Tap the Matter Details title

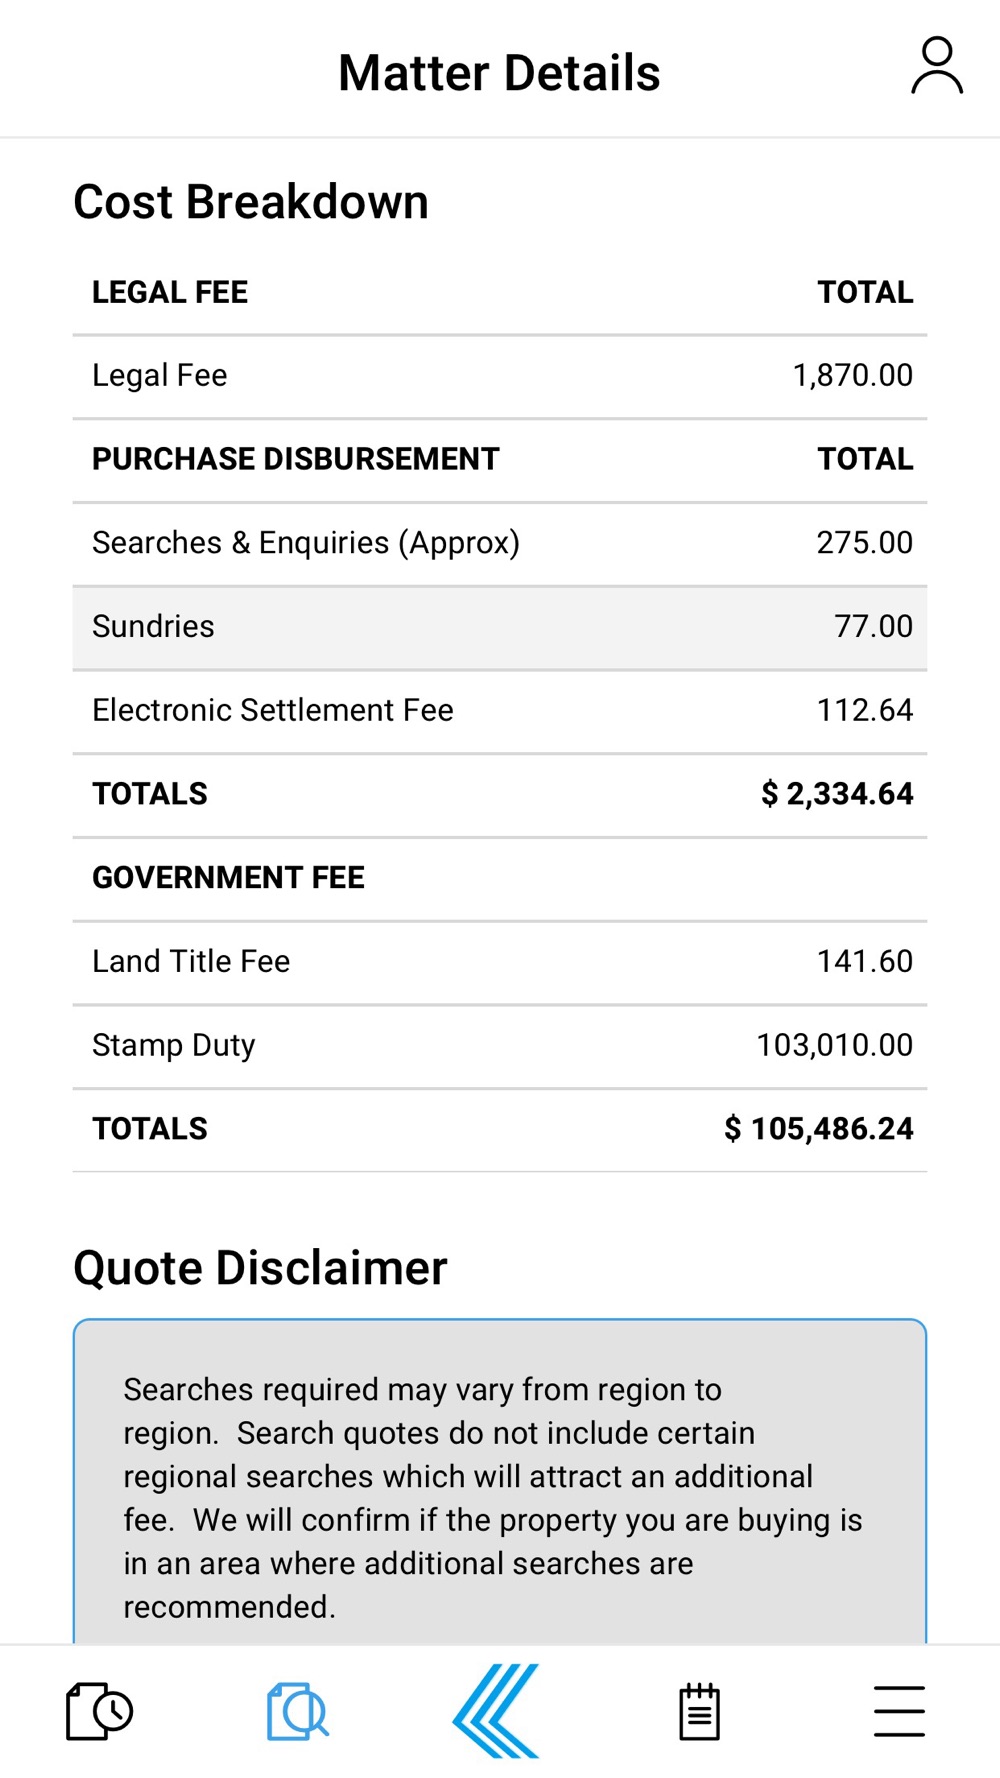[499, 73]
